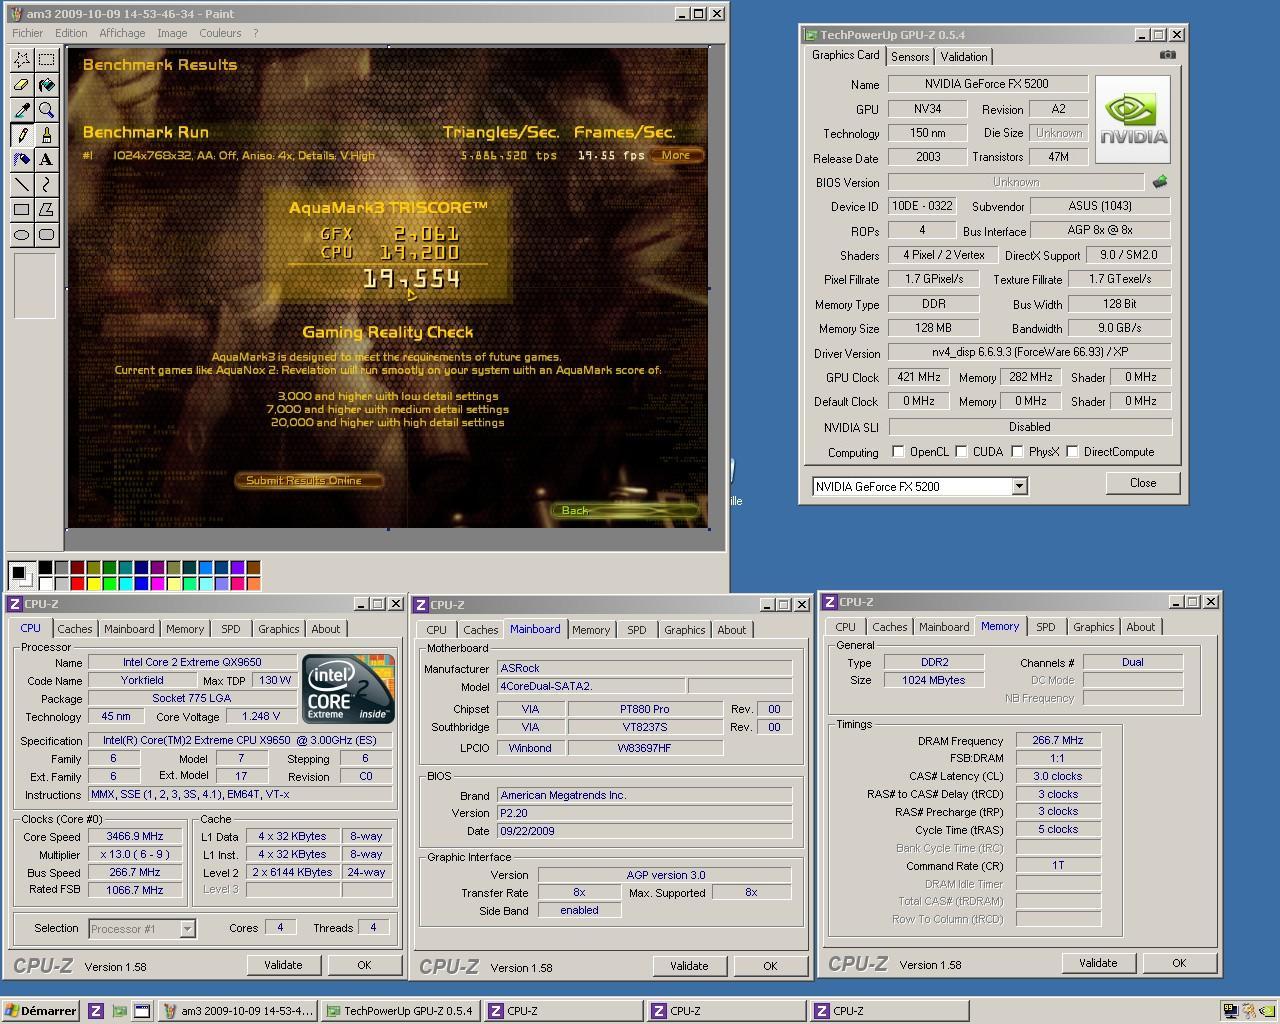
Task: Open Caches tab in left CPU-Z window
Action: click(x=74, y=629)
